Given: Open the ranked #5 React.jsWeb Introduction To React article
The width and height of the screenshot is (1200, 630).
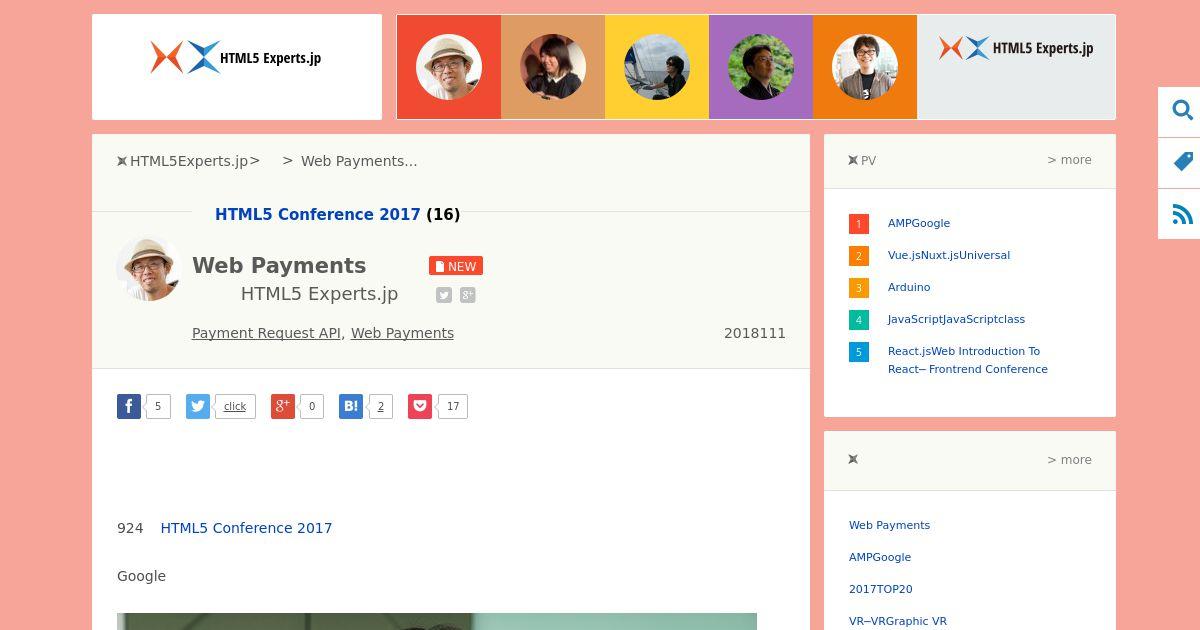Looking at the screenshot, I should coord(968,360).
